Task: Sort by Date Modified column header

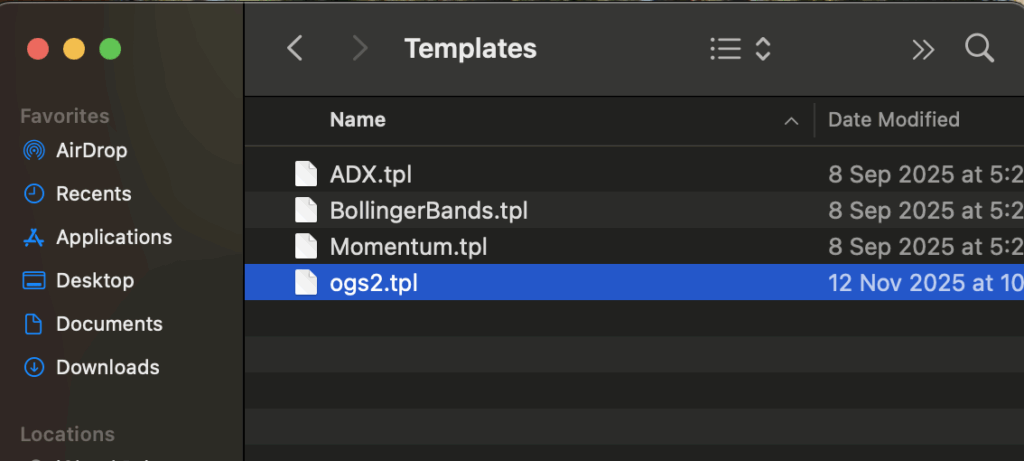Action: click(893, 120)
